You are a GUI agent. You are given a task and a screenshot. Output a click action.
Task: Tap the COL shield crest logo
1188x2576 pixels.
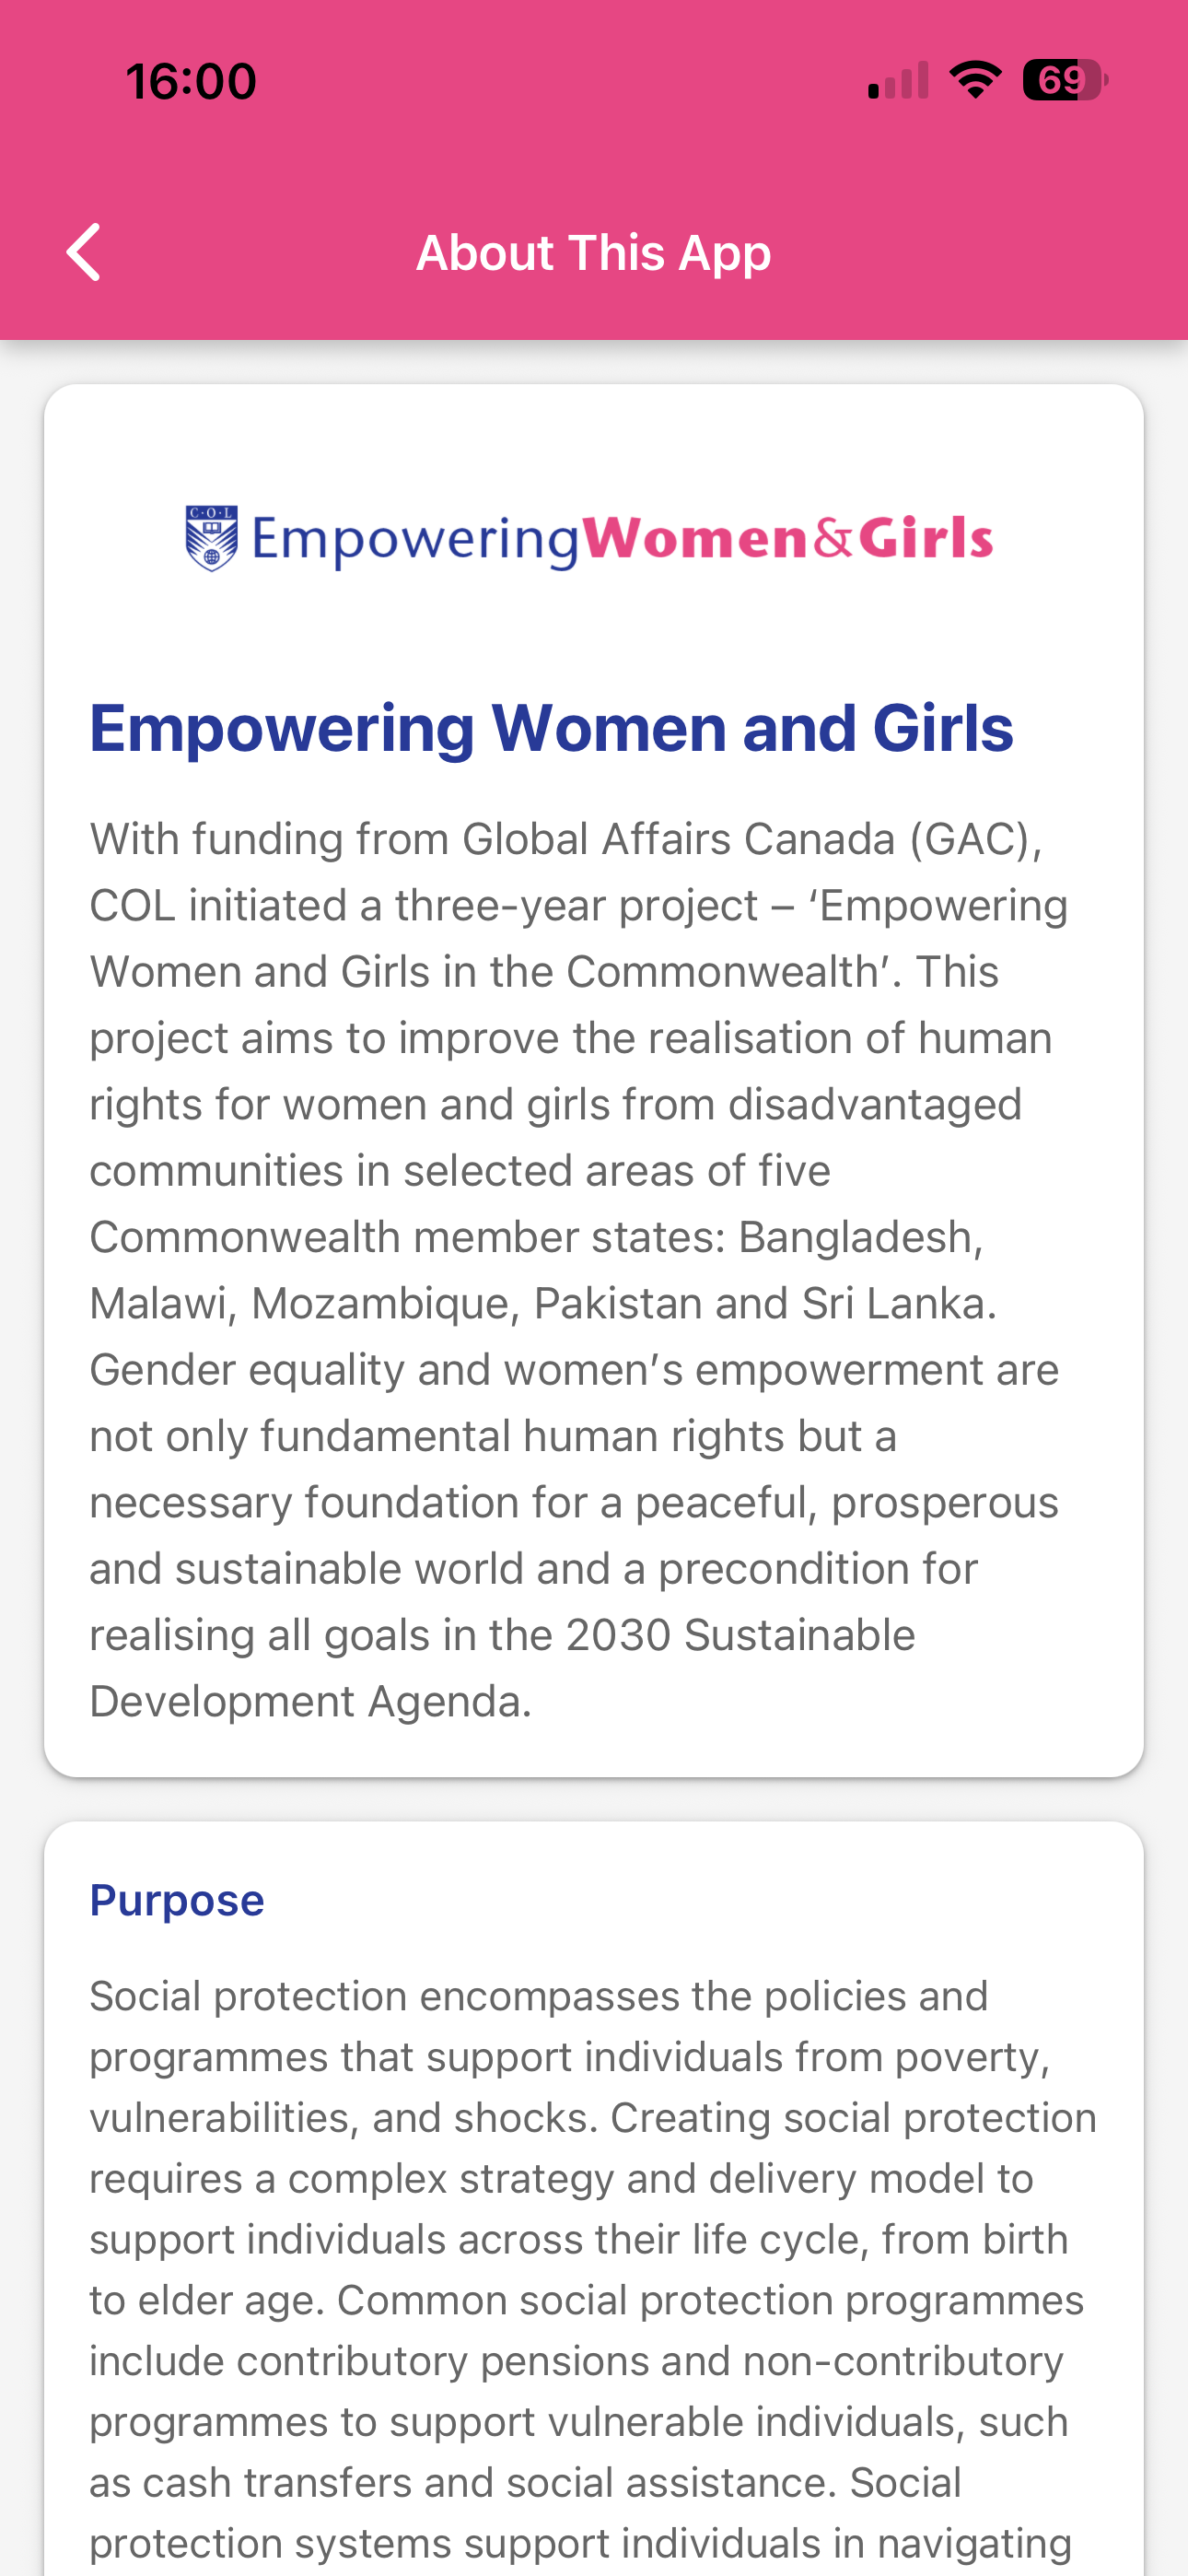coord(212,538)
